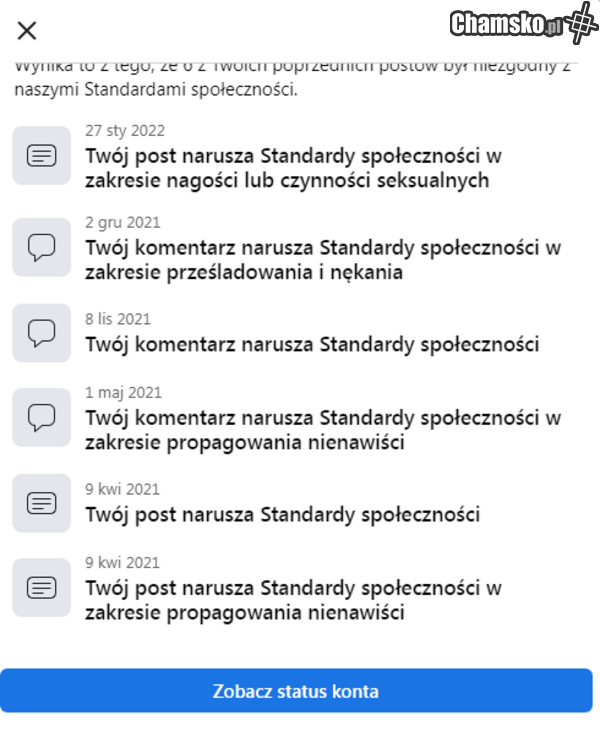Viewport: 600px width, 737px height.
Task: Click the comment icon beside the 2 gru 2021 entry
Action: pos(41,247)
